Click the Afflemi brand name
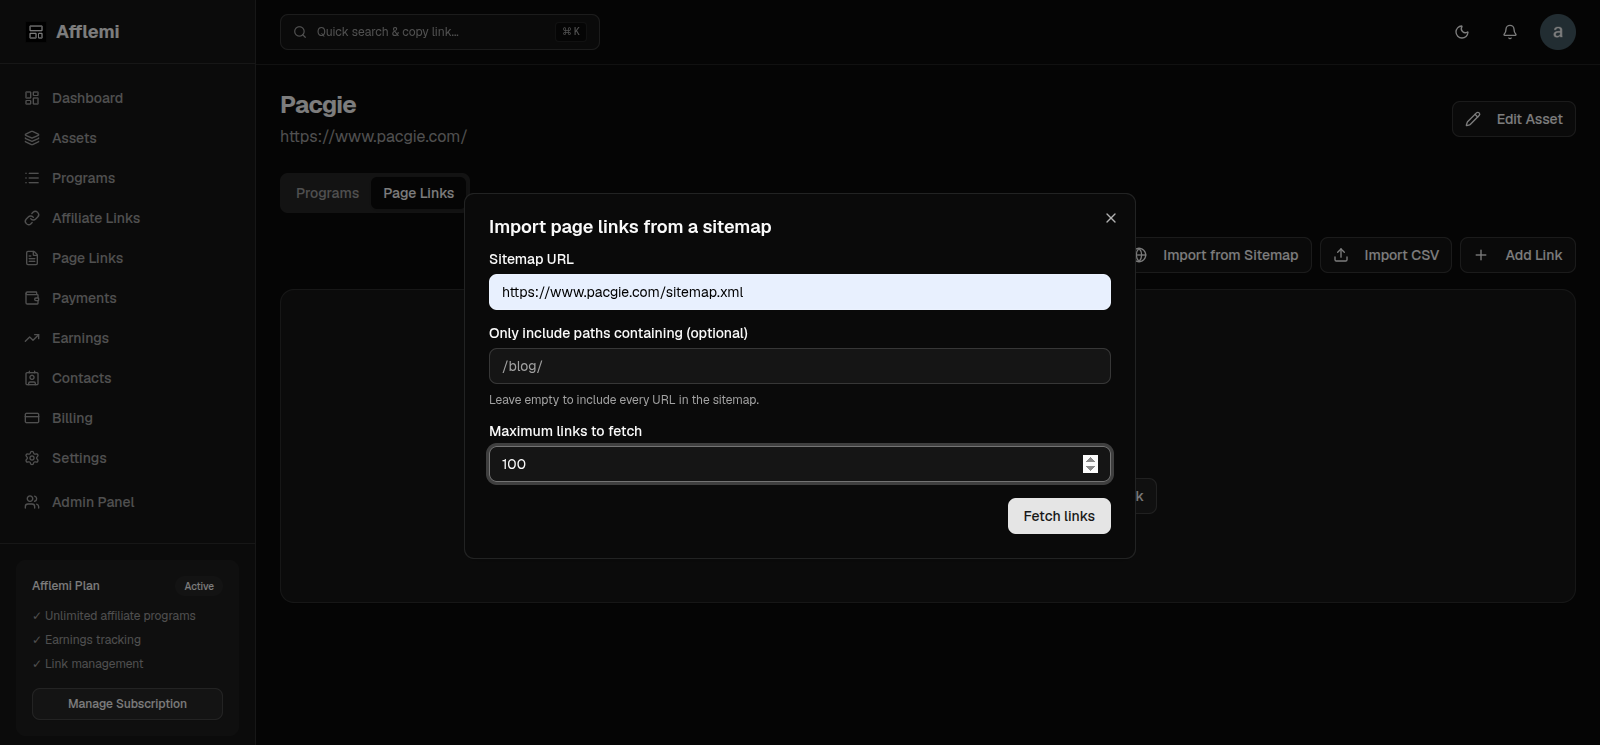The height and width of the screenshot is (745, 1600). (x=88, y=32)
